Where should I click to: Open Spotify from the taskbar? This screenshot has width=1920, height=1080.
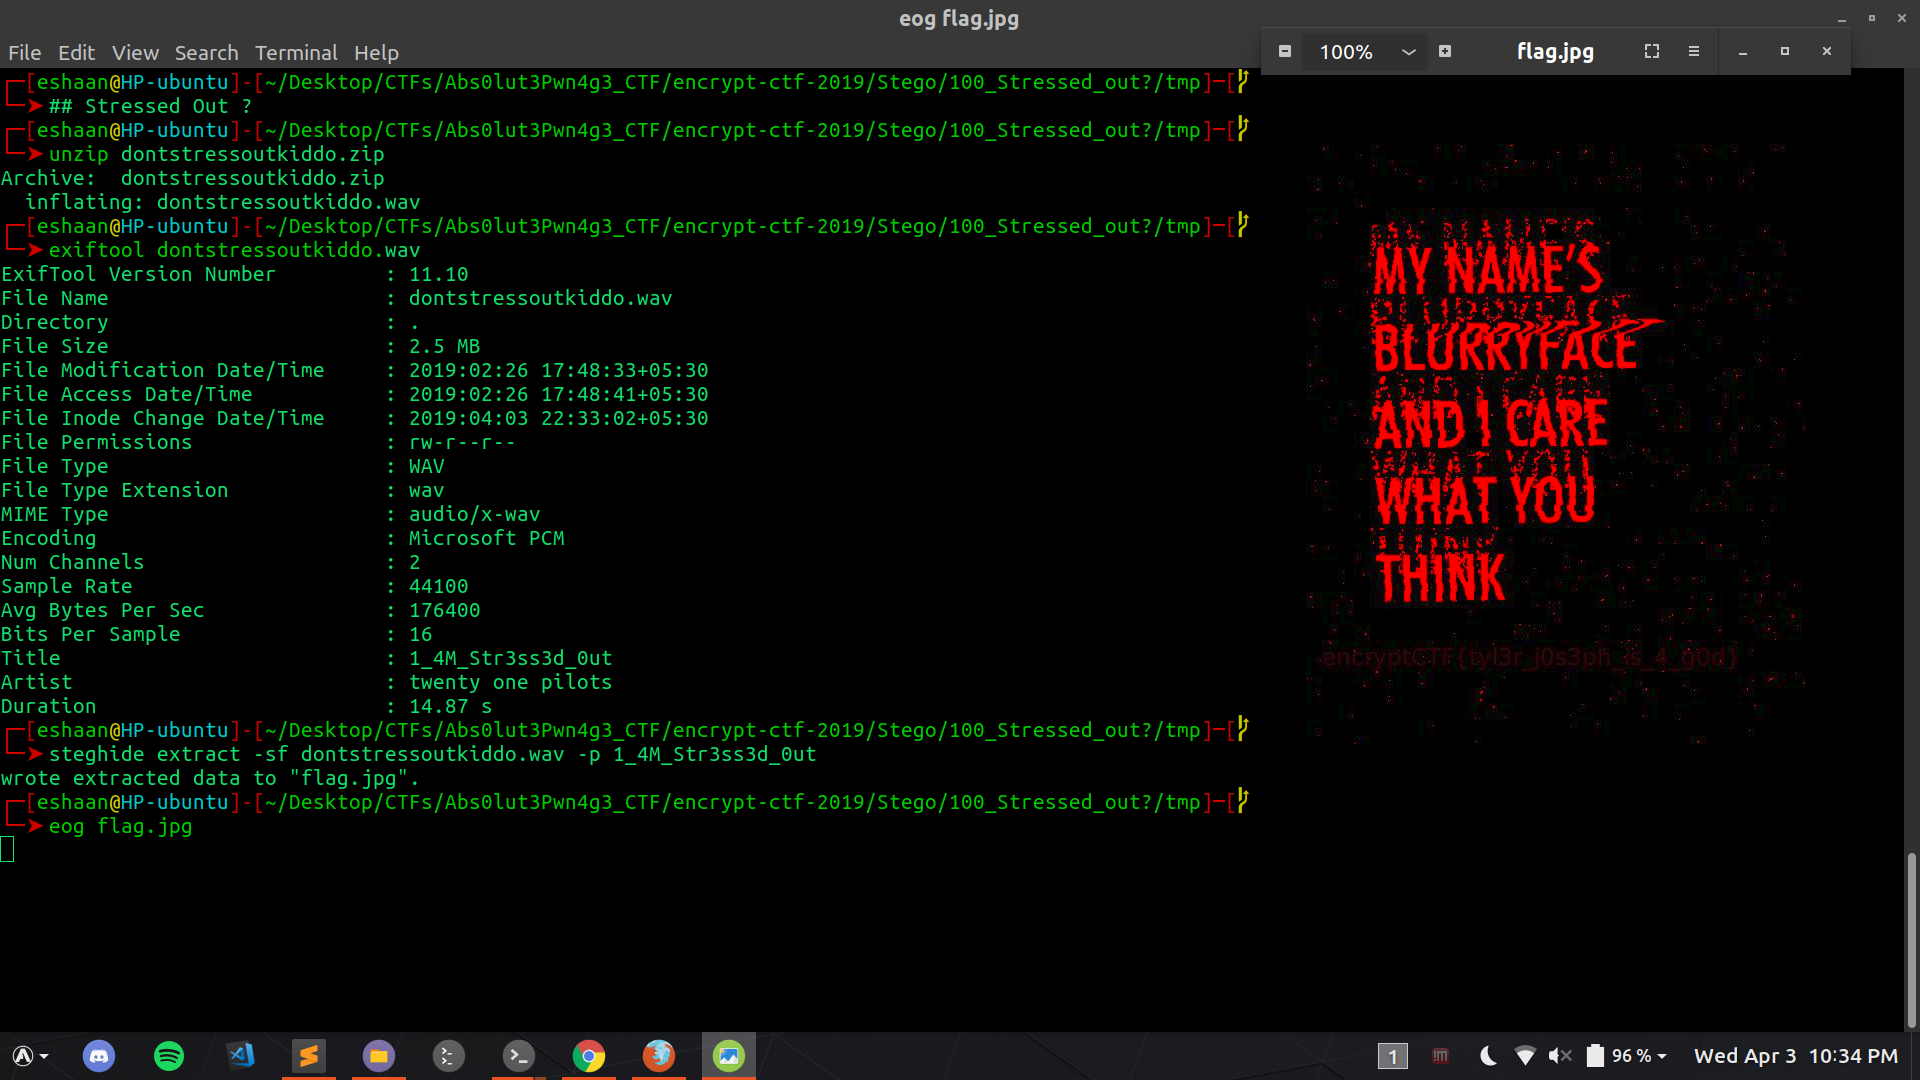pos(169,1056)
